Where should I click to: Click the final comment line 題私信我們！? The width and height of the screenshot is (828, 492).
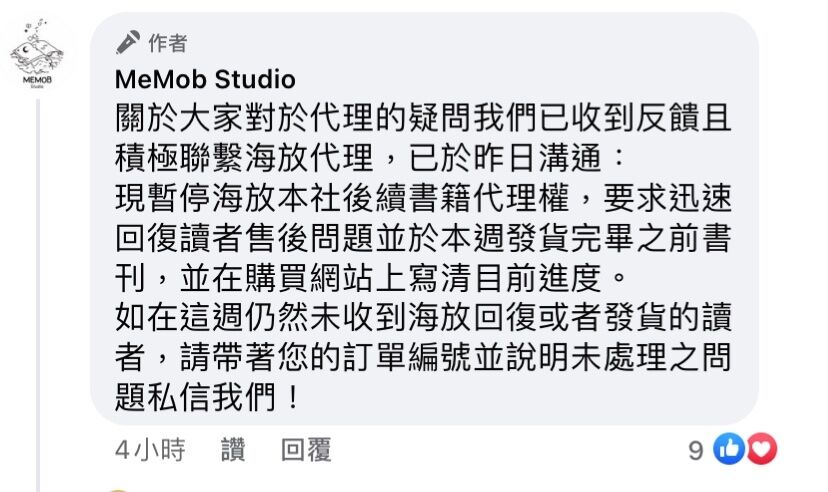pos(208,397)
